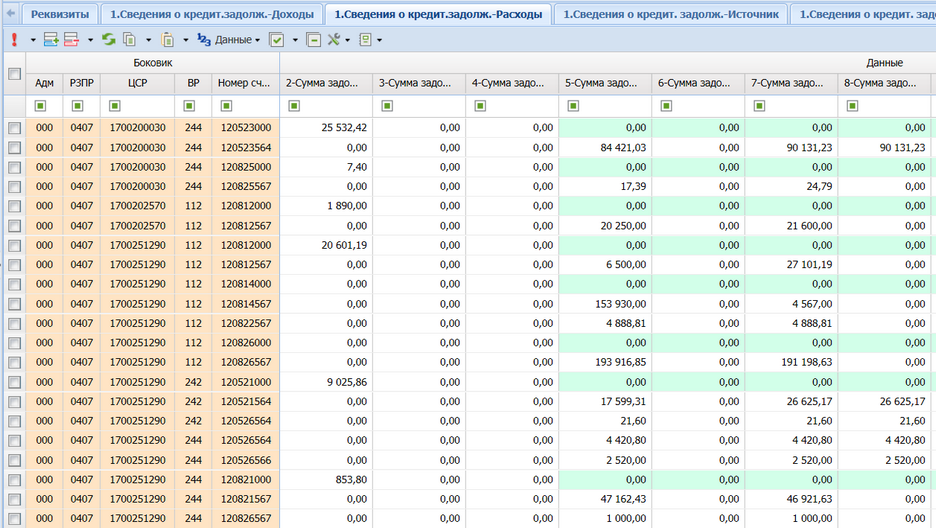Screen dimensions: 936x528
Task: Select account number cell 120826000
Action: tap(245, 342)
